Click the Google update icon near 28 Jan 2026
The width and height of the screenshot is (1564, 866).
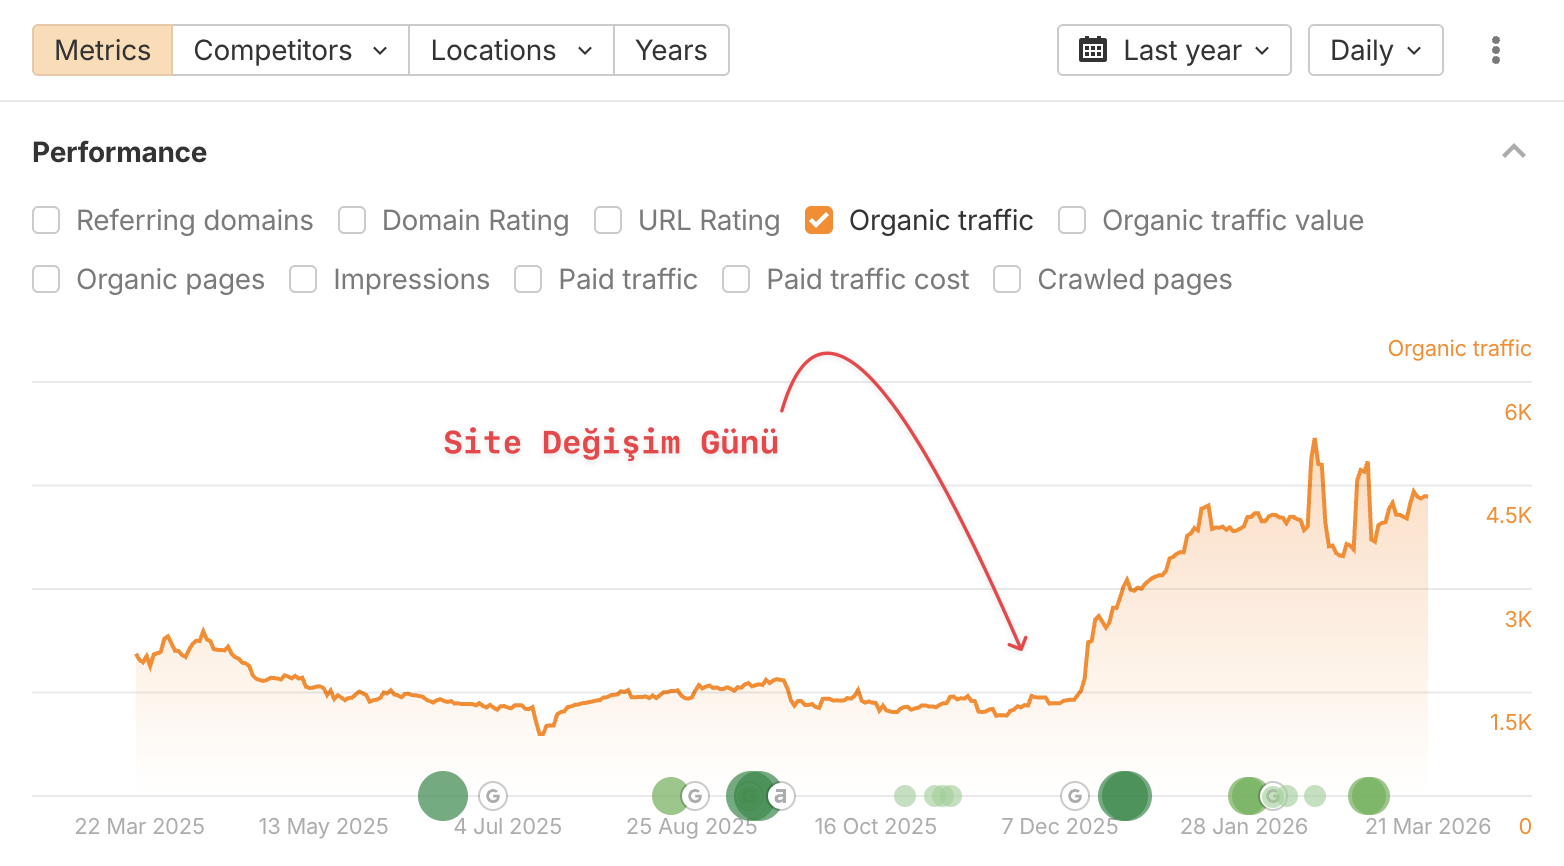pos(1272,795)
